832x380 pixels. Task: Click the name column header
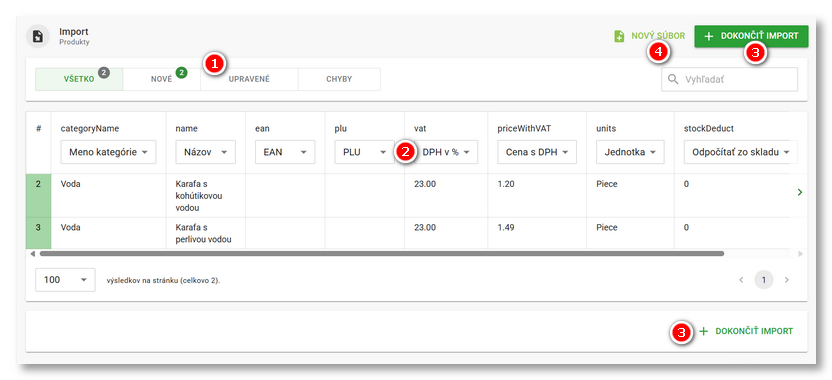tap(186, 128)
